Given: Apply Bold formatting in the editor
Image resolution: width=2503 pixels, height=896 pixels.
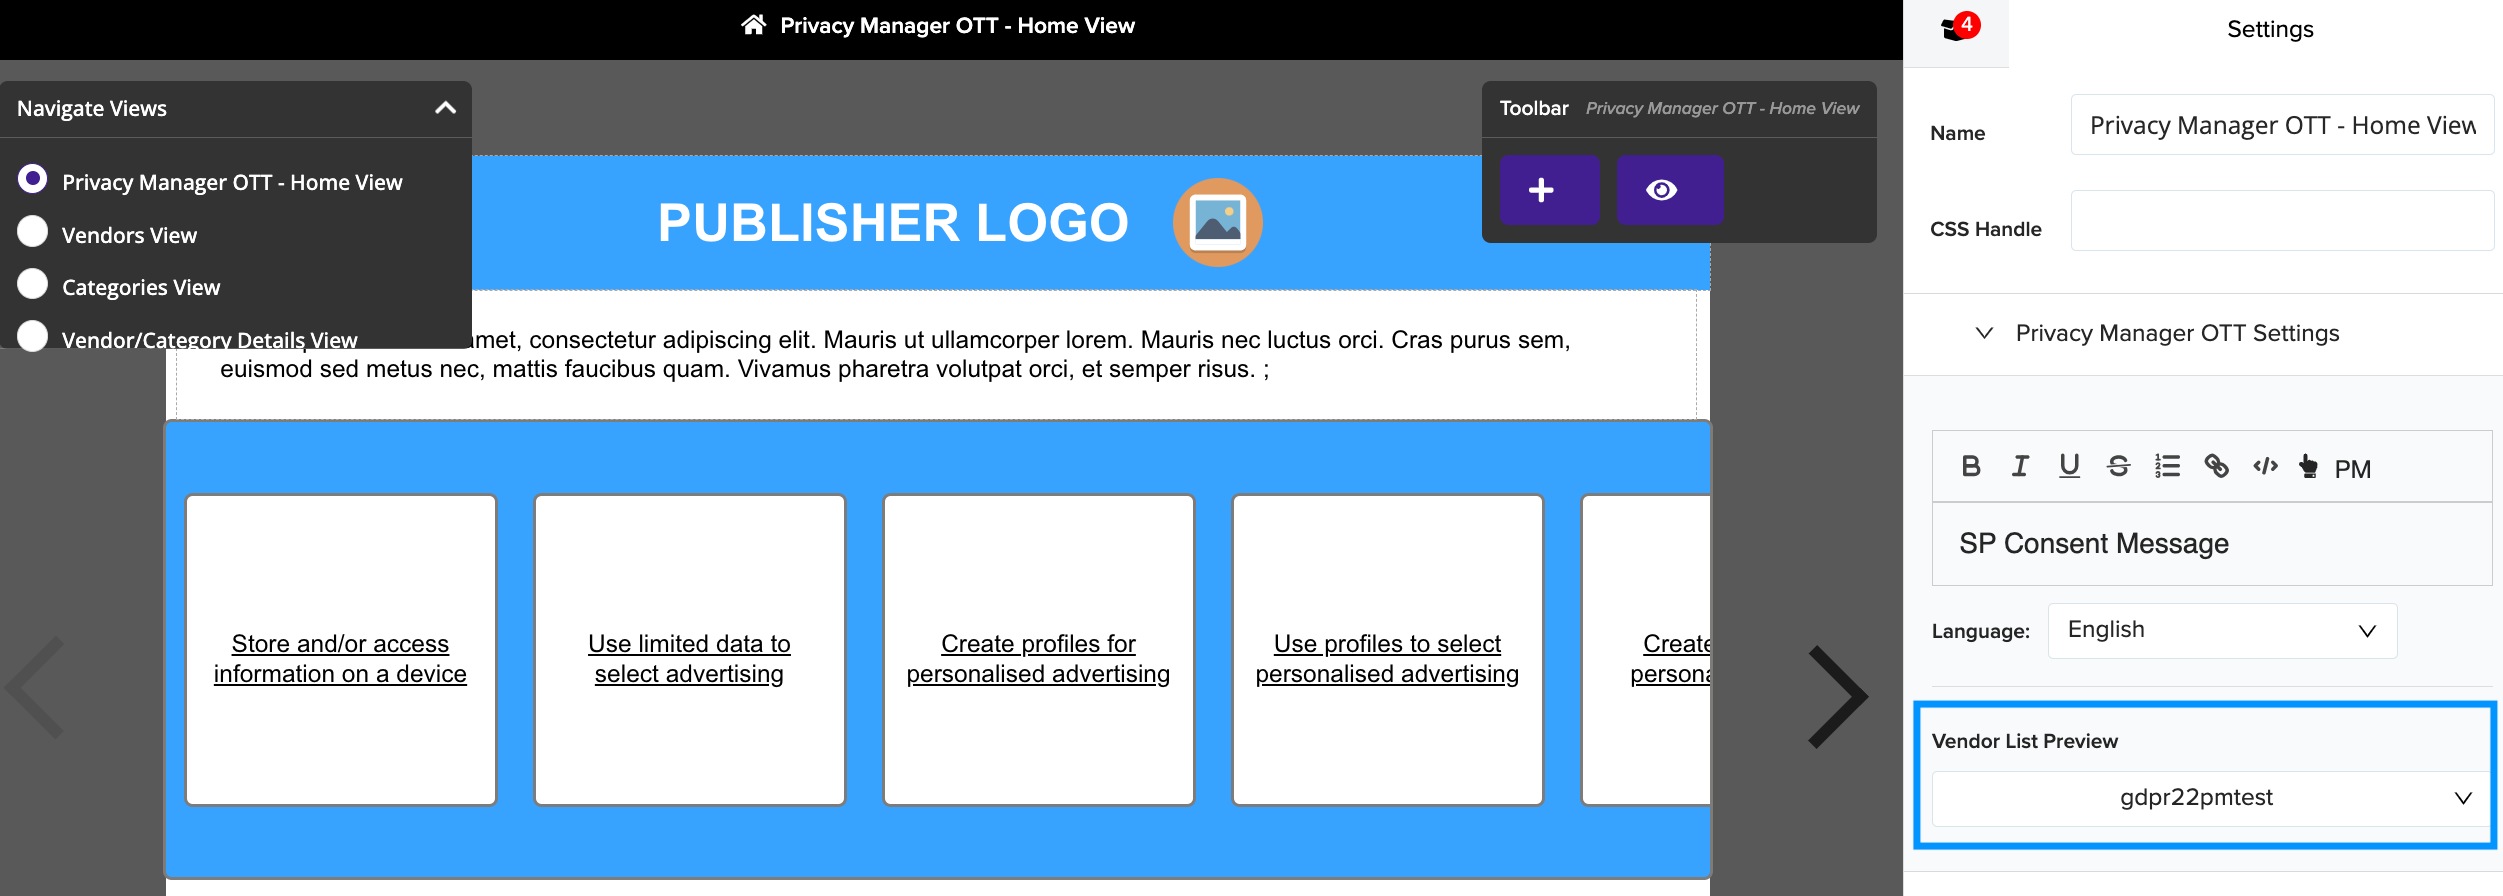Looking at the screenshot, I should pyautogui.click(x=1971, y=466).
